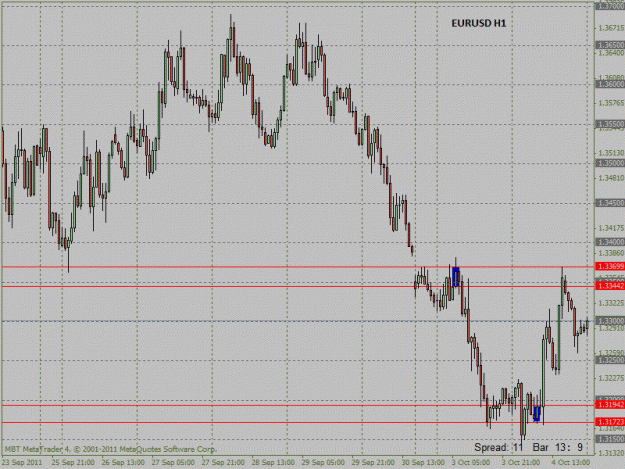Click the red 1.33442 price tag

[x=610, y=286]
